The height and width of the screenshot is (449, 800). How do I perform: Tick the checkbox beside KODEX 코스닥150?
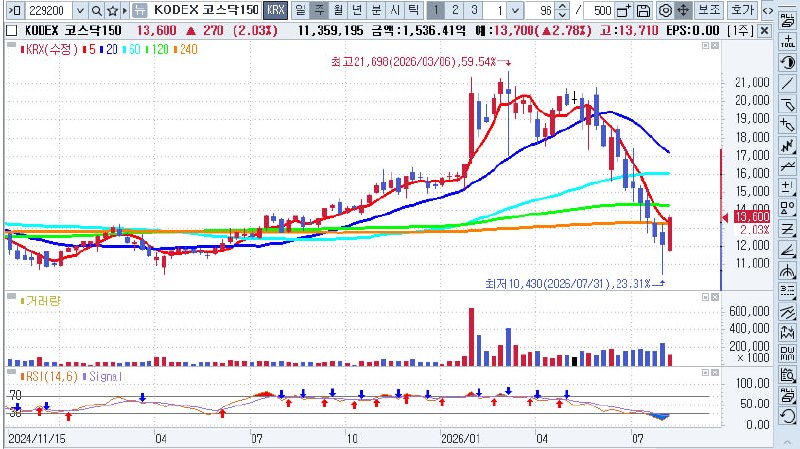11,31
